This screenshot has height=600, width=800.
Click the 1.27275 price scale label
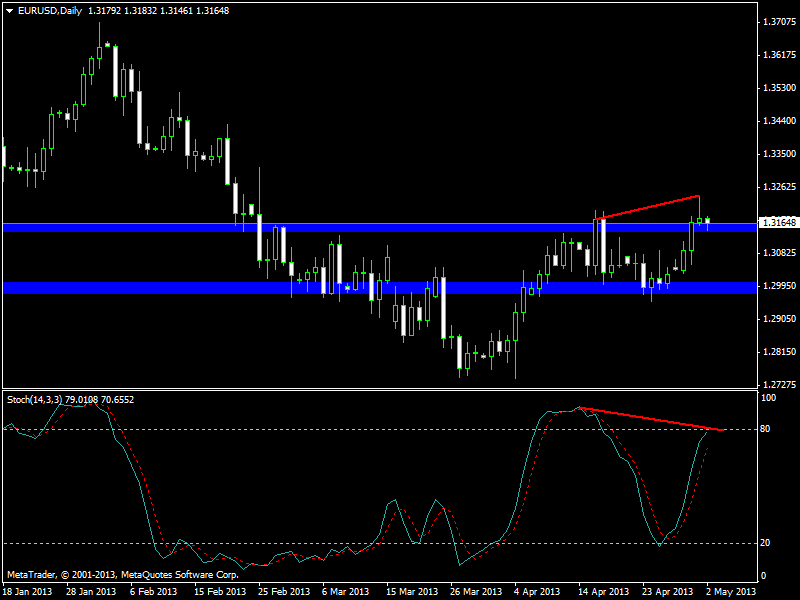coord(779,384)
